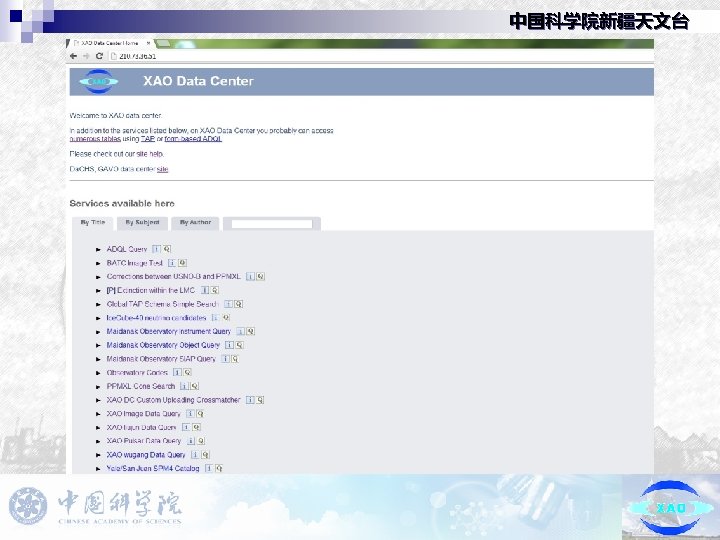Click search icon for XAO Image Data Query
720x540 pixels.
200,414
